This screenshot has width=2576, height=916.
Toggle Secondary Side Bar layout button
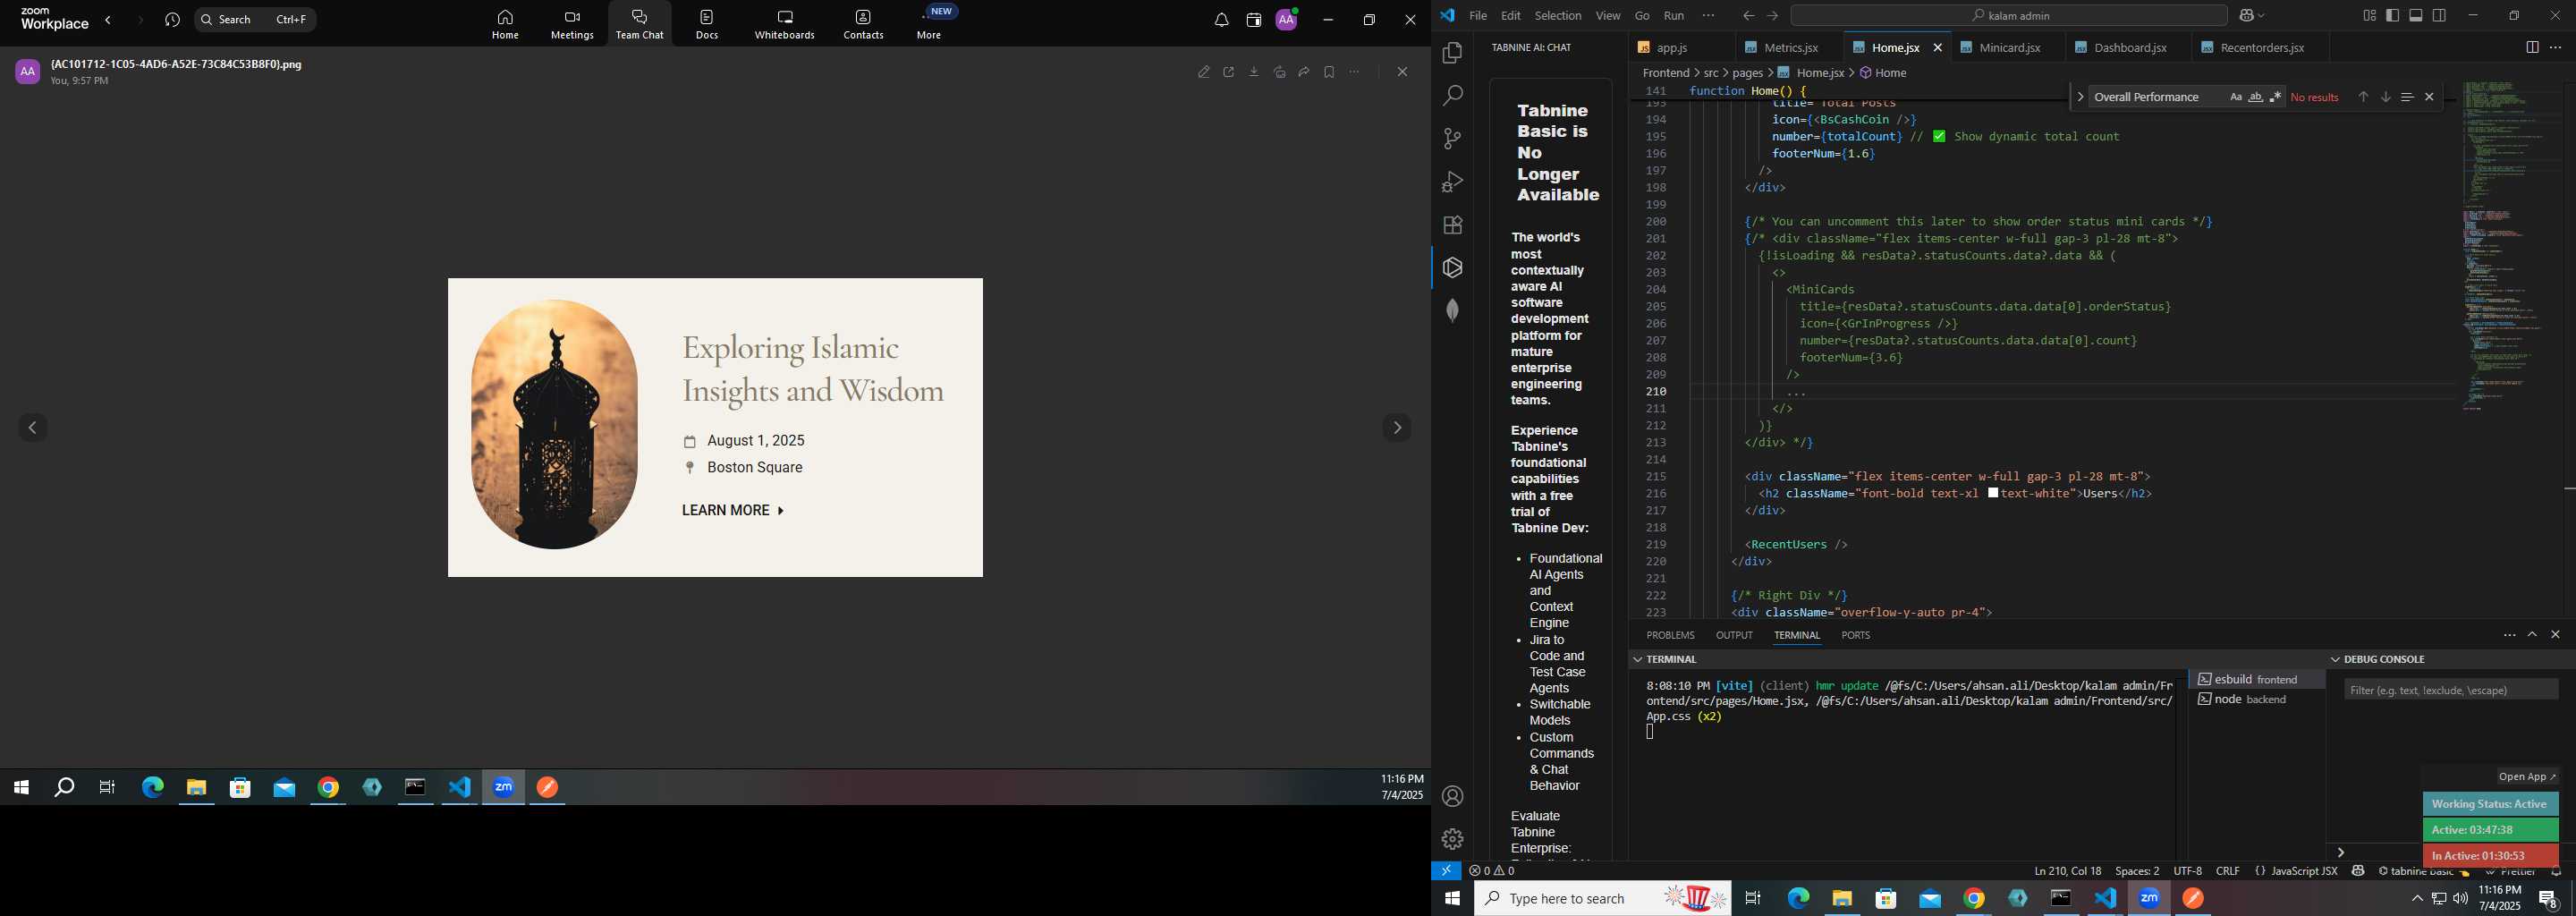pyautogui.click(x=2440, y=16)
